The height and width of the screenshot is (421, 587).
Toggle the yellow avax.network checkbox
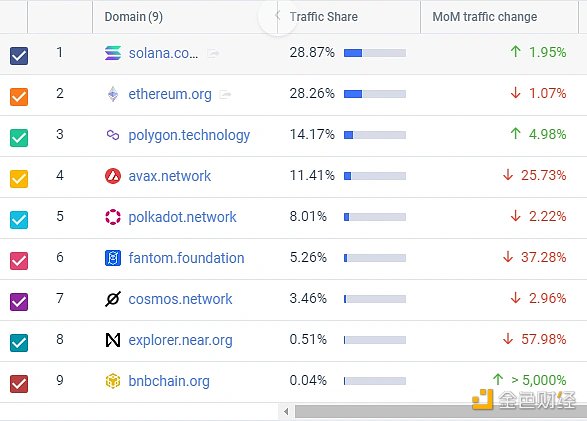coord(19,179)
